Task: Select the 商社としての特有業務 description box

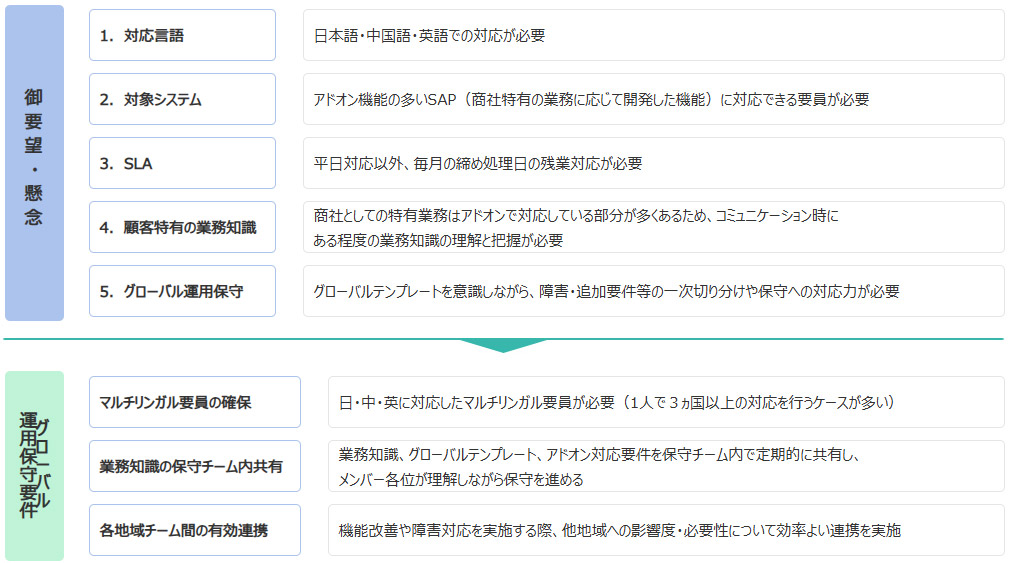Action: coord(653,227)
